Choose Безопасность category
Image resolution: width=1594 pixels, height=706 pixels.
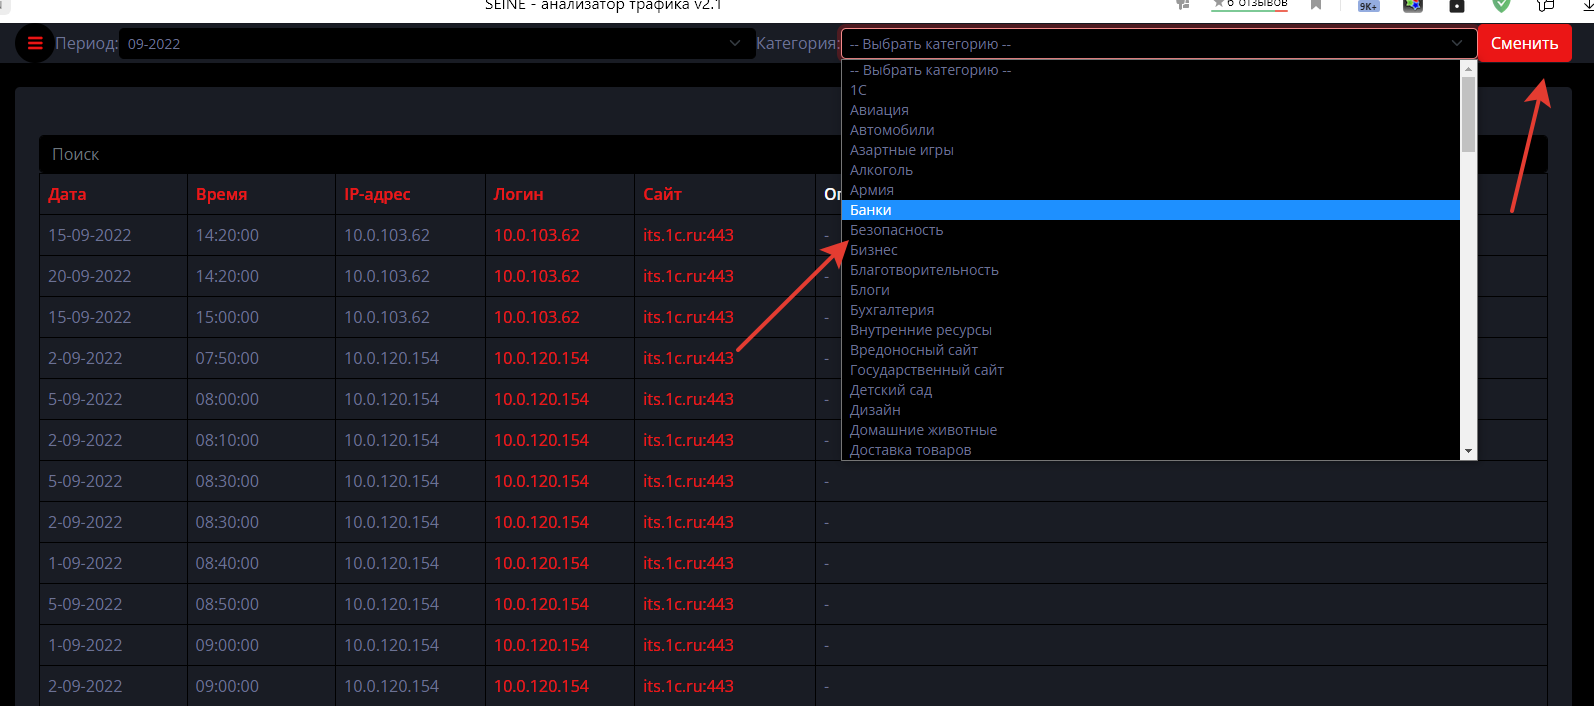point(1151,230)
